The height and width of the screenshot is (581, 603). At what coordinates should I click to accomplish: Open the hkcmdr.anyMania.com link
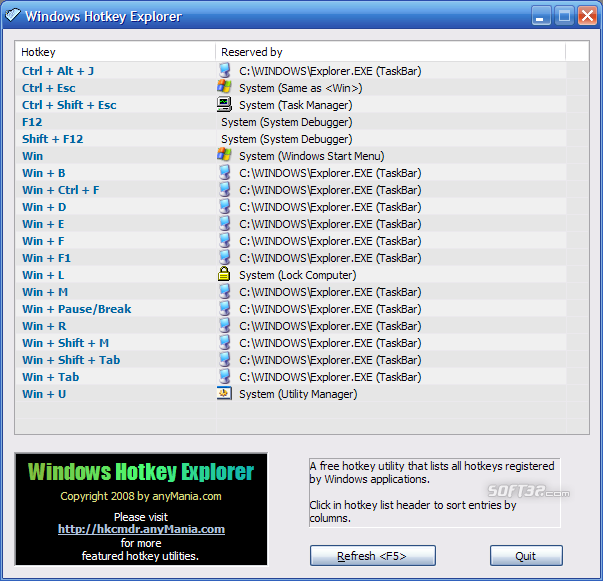141,529
